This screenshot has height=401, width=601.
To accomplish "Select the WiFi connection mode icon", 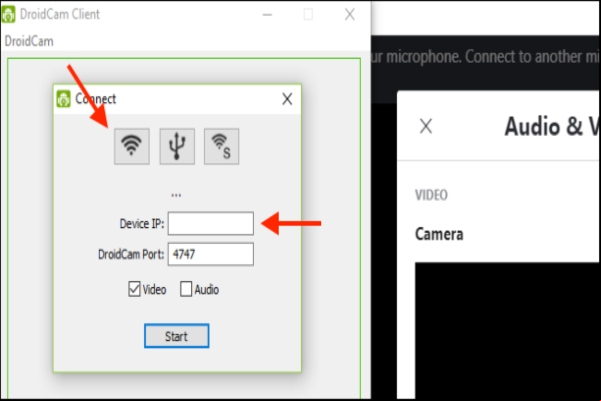I will pyautogui.click(x=131, y=146).
